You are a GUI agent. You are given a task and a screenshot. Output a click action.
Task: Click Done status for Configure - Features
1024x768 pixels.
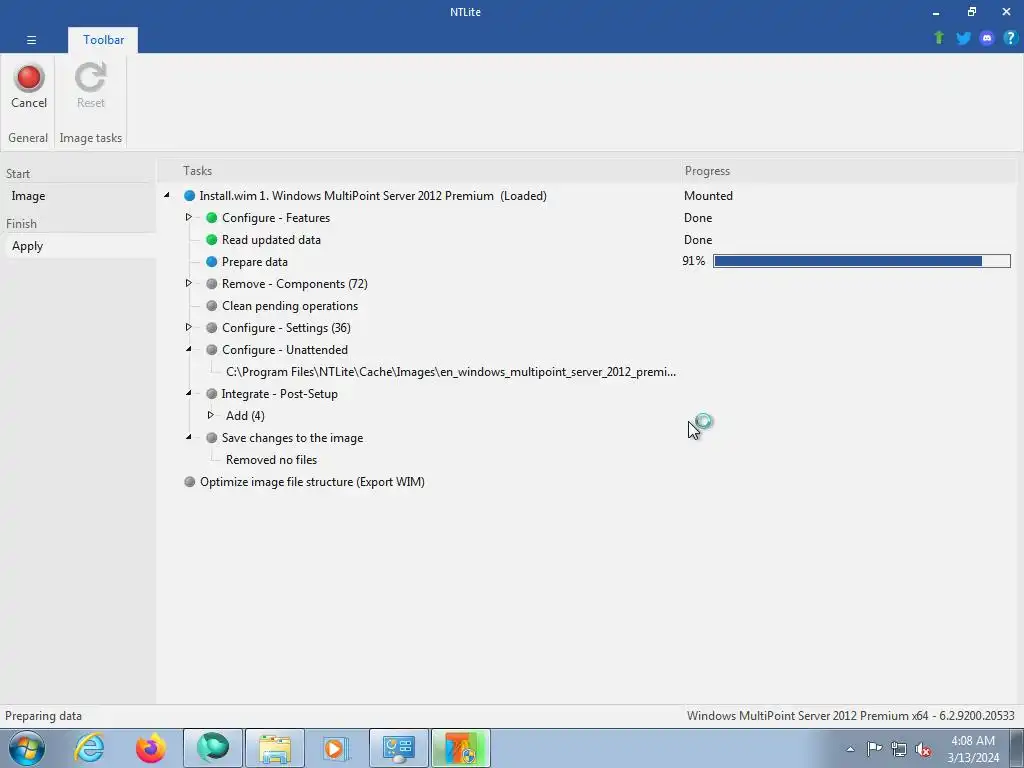697,218
